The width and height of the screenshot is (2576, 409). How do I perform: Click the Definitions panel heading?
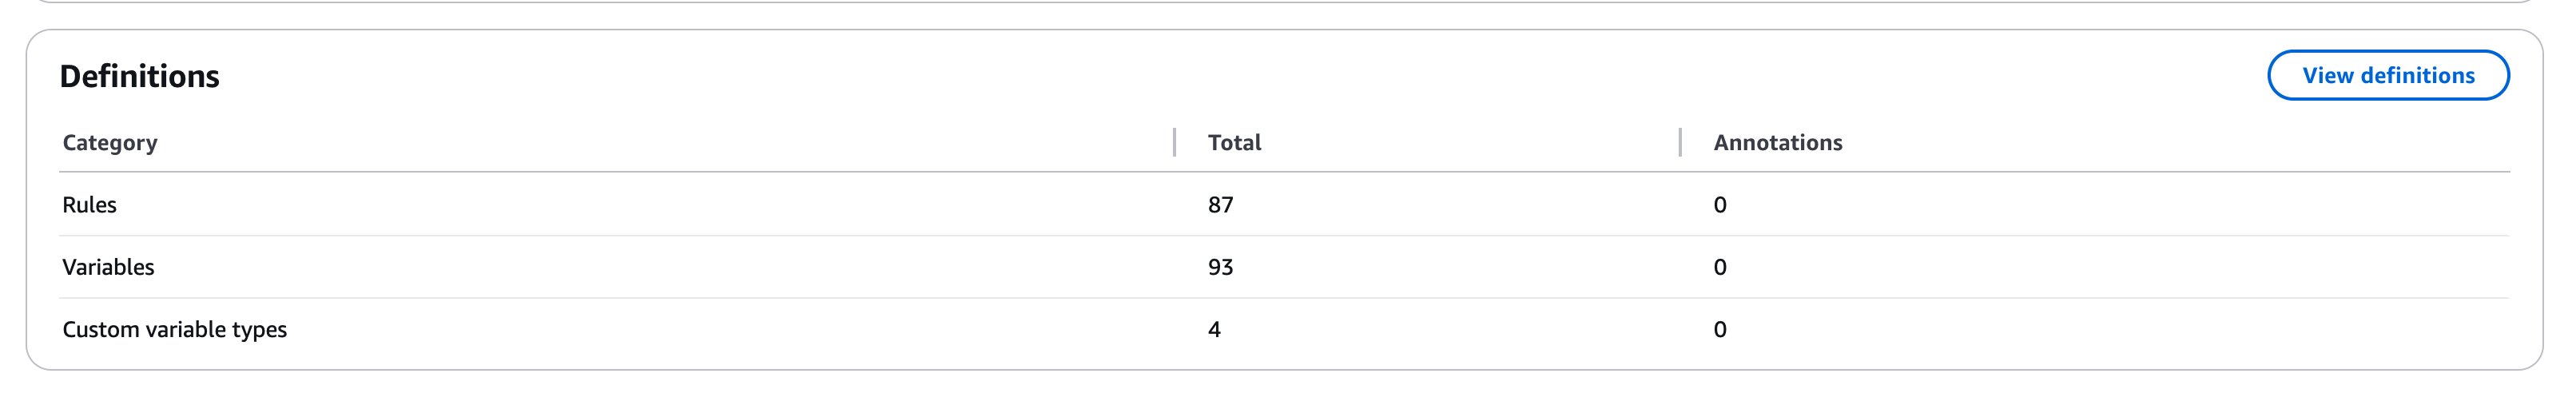pos(139,76)
